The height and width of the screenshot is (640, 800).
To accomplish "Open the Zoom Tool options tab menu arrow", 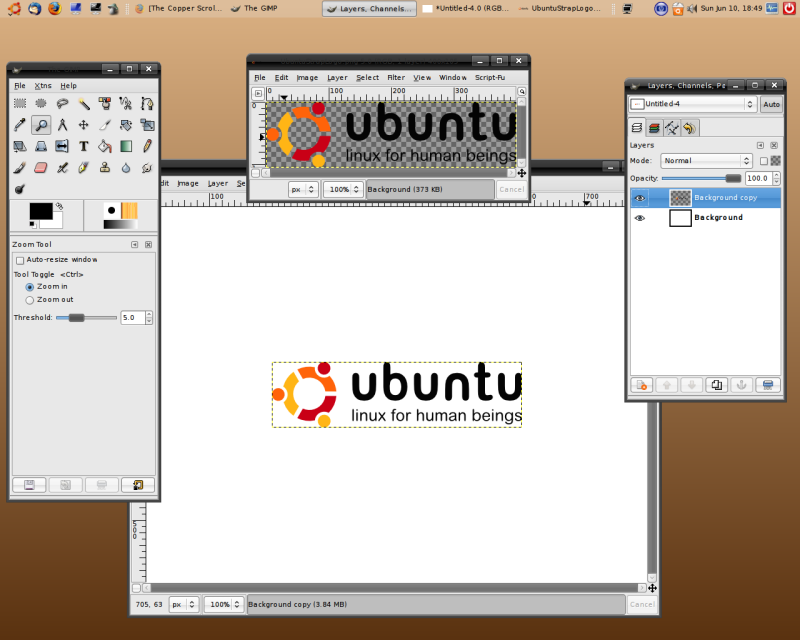I will point(135,245).
